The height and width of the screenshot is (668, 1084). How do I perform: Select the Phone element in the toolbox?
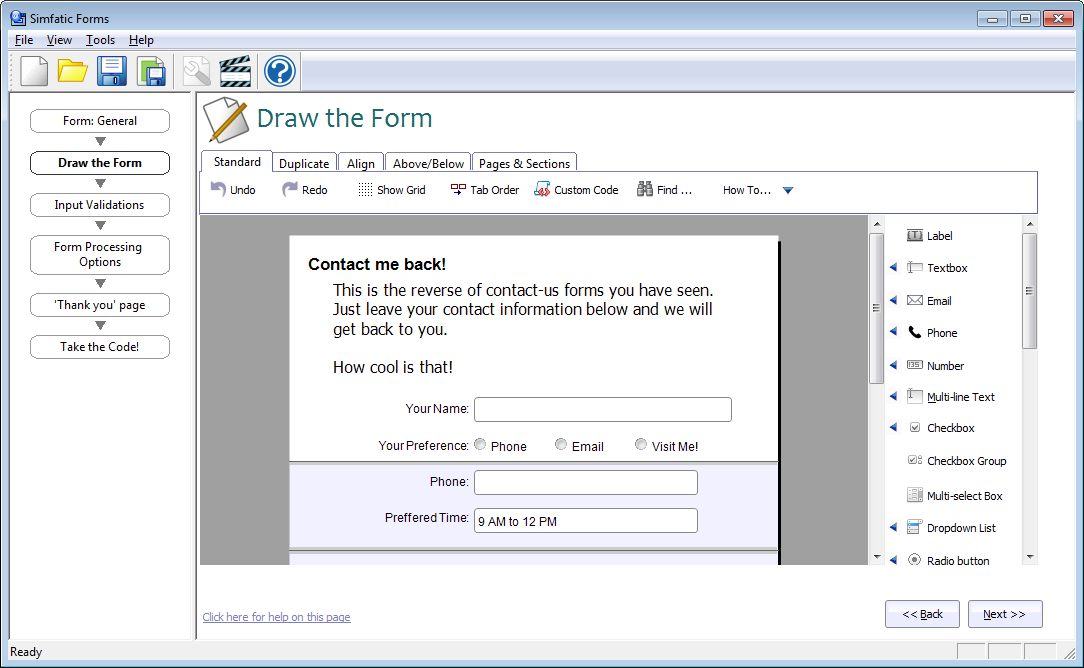click(932, 333)
